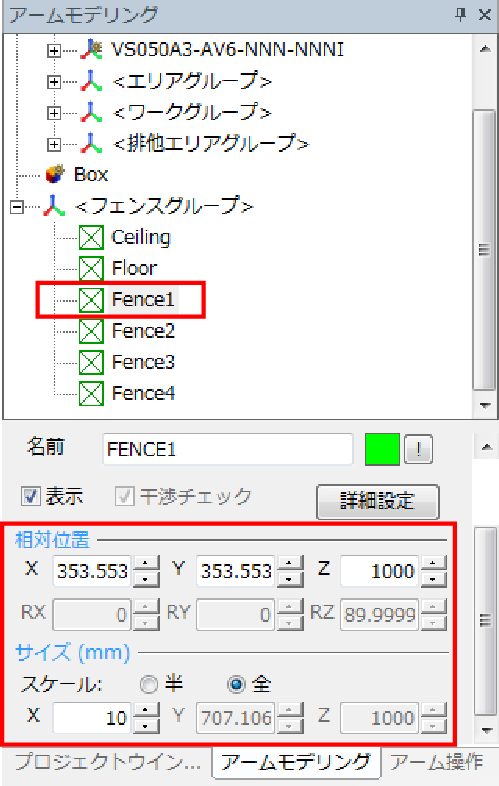Open 詳細設定 detailed settings
The height and width of the screenshot is (786, 499).
tap(378, 501)
